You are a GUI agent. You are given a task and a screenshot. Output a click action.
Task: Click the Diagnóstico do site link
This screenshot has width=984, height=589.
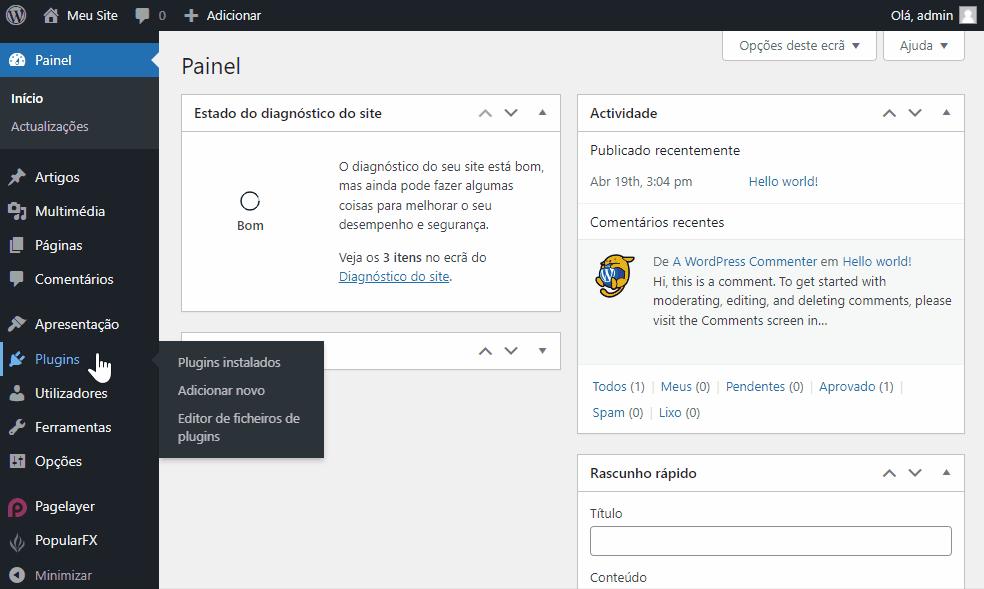point(394,277)
